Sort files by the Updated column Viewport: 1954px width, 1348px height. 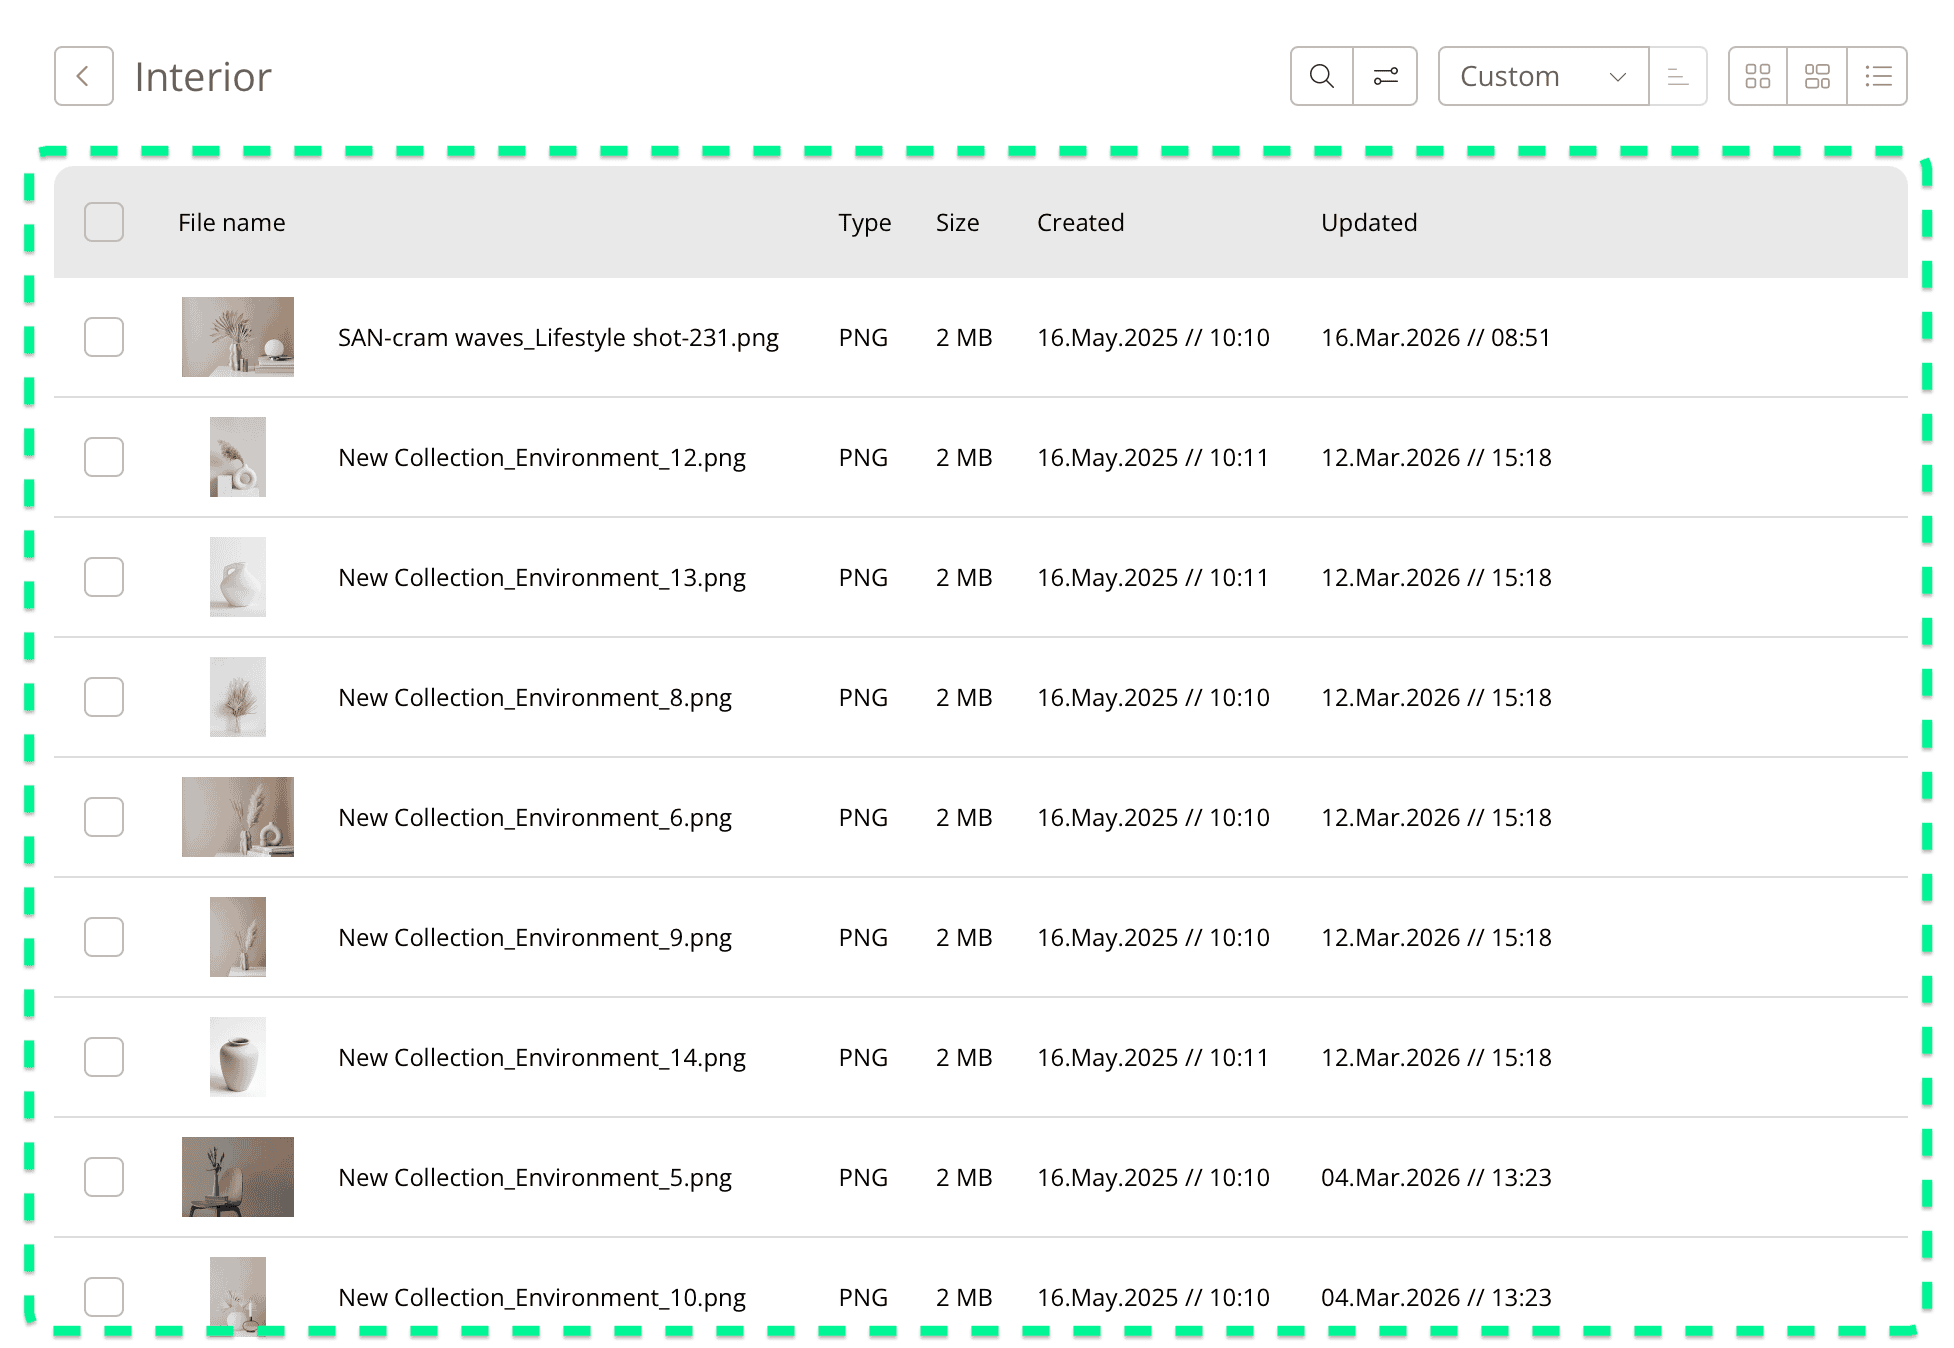click(1369, 222)
